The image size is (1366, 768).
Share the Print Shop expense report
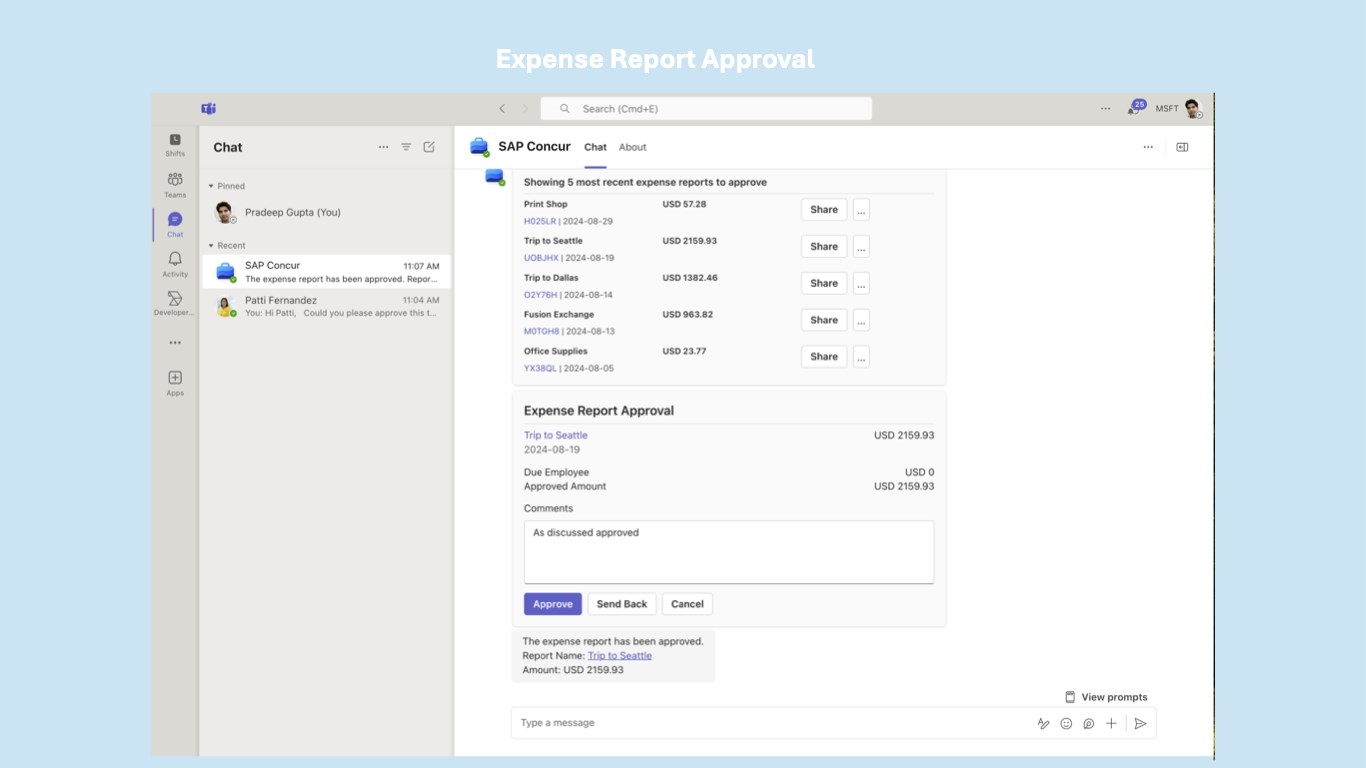tap(824, 210)
